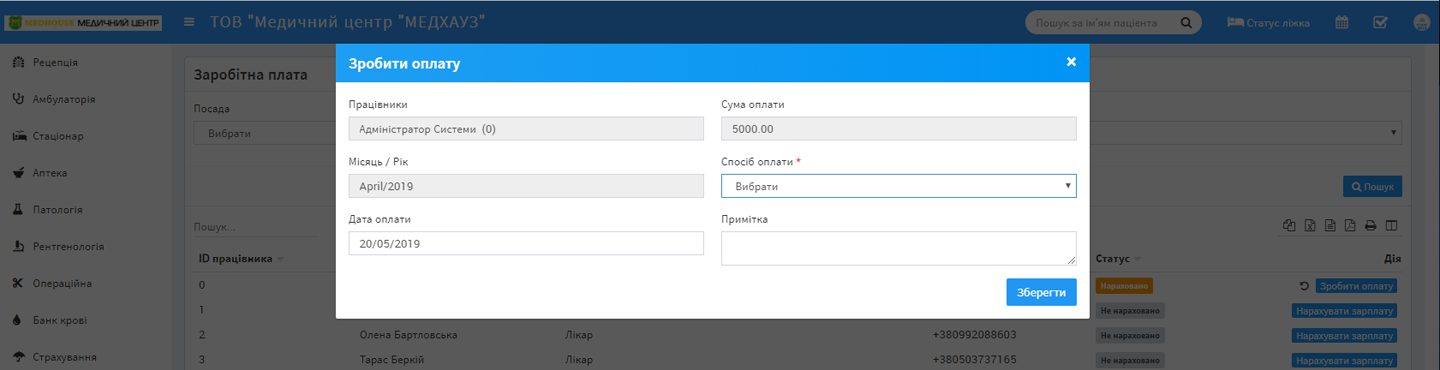Screen dimensions: 1440x370
Task: Click Нарахувати зарплату for Тарас Беркій
Action: [x=1344, y=360]
